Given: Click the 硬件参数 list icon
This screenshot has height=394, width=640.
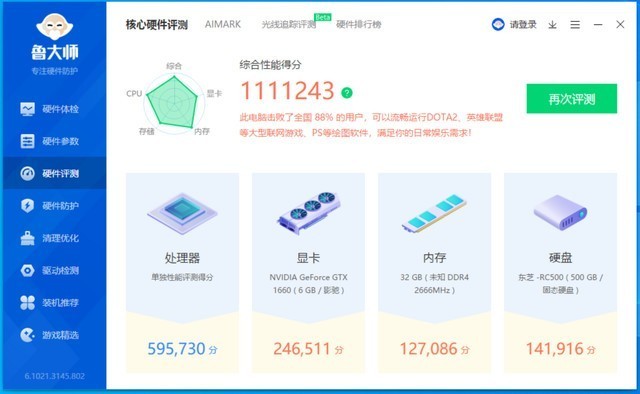Looking at the screenshot, I should [27, 141].
